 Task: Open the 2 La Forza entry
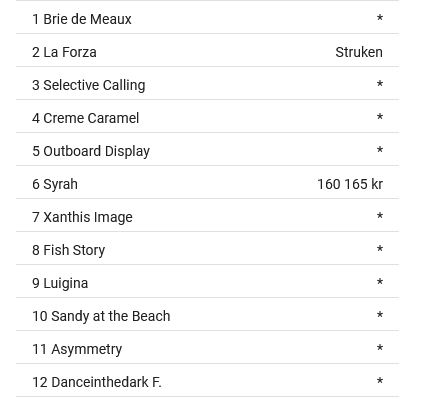point(207,50)
